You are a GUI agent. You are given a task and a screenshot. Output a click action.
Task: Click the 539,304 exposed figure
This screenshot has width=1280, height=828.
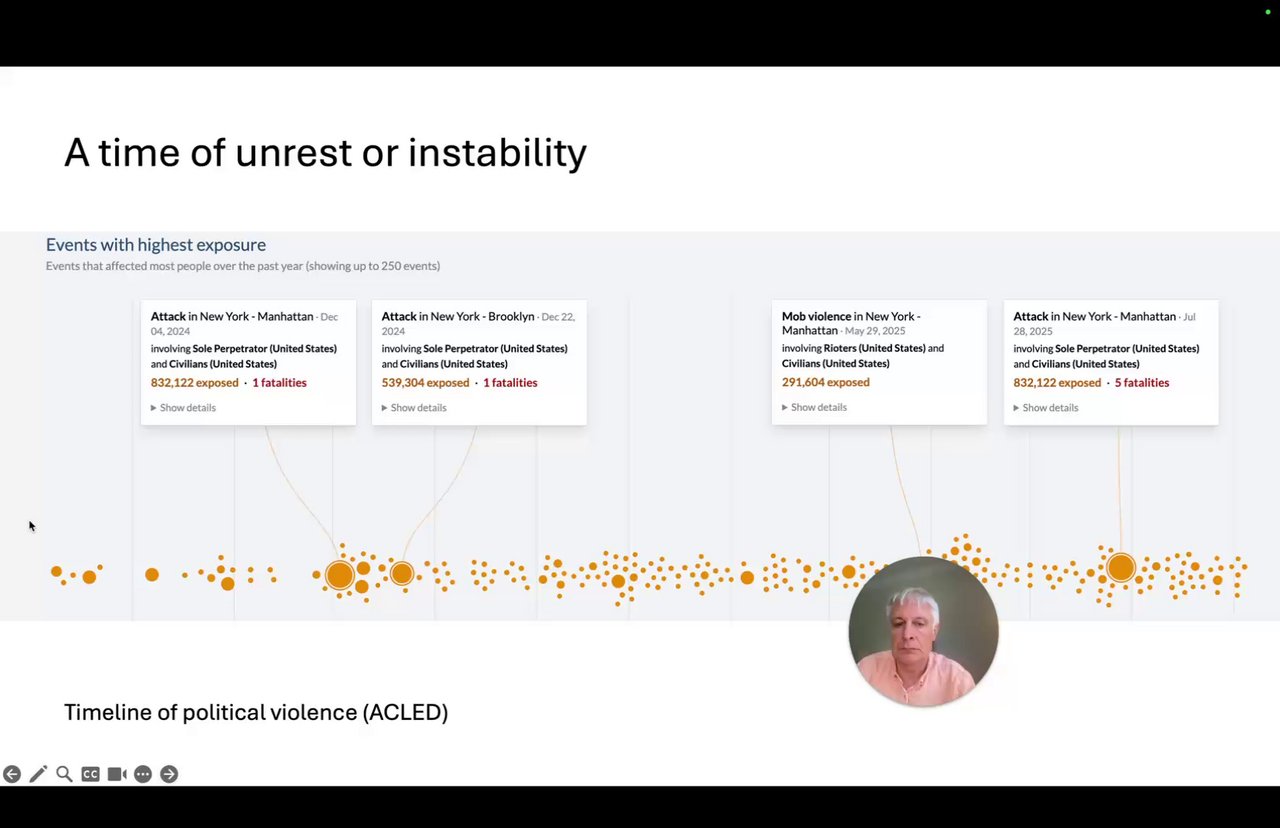click(x=425, y=383)
